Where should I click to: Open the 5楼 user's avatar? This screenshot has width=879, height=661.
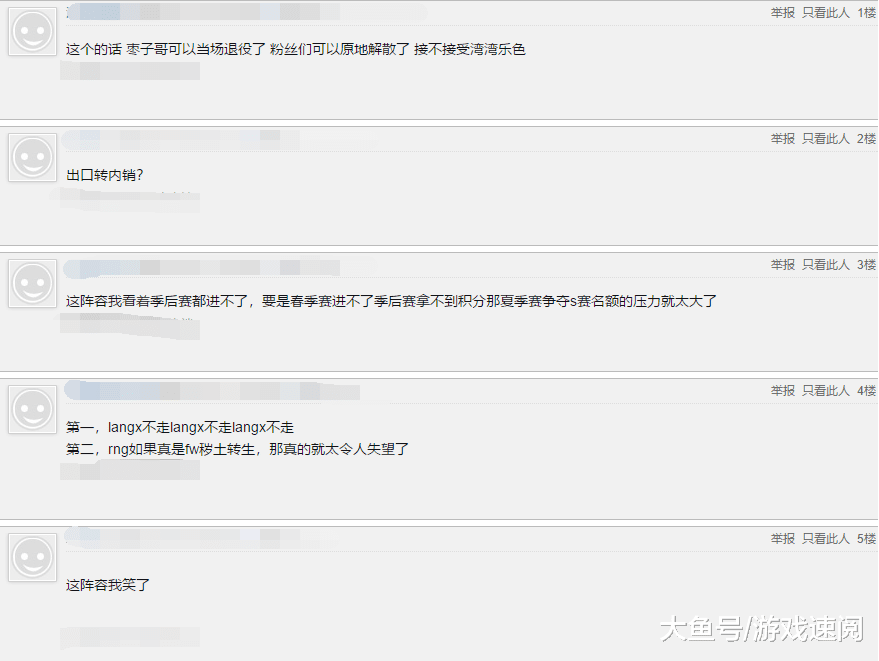tap(33, 558)
